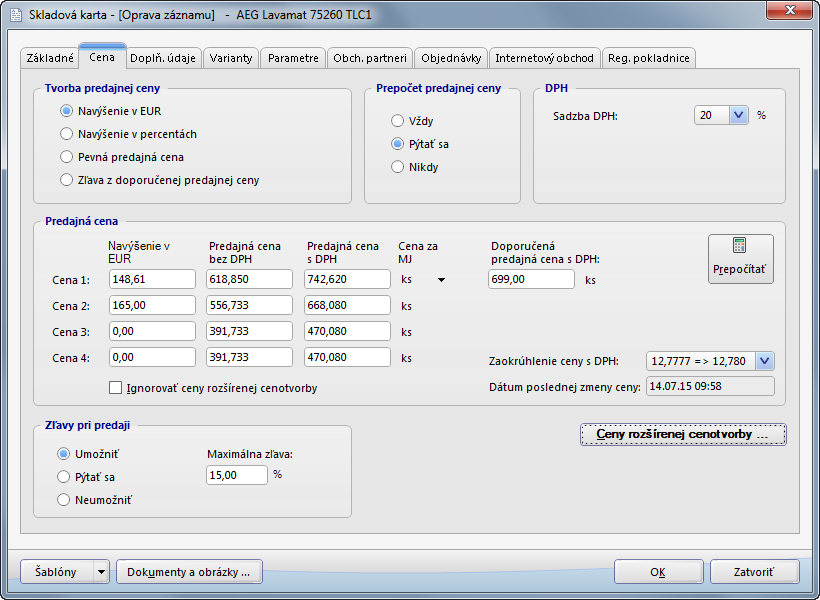Open the Cena tab
Screen dimensions: 820x600
click(x=102, y=56)
